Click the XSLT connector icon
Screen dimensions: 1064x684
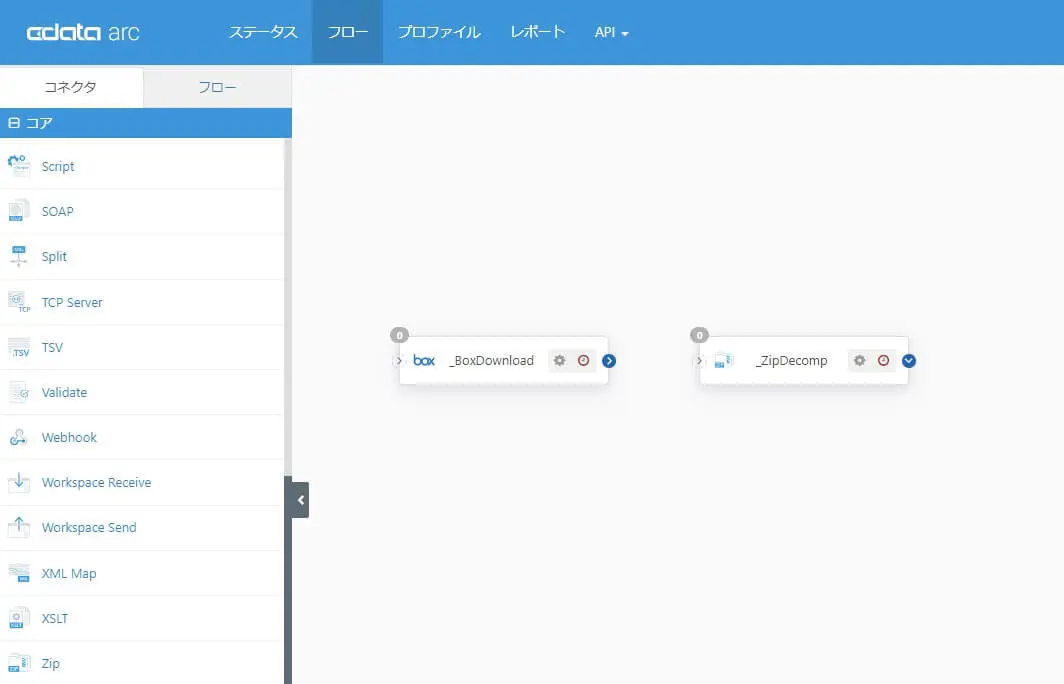click(18, 618)
